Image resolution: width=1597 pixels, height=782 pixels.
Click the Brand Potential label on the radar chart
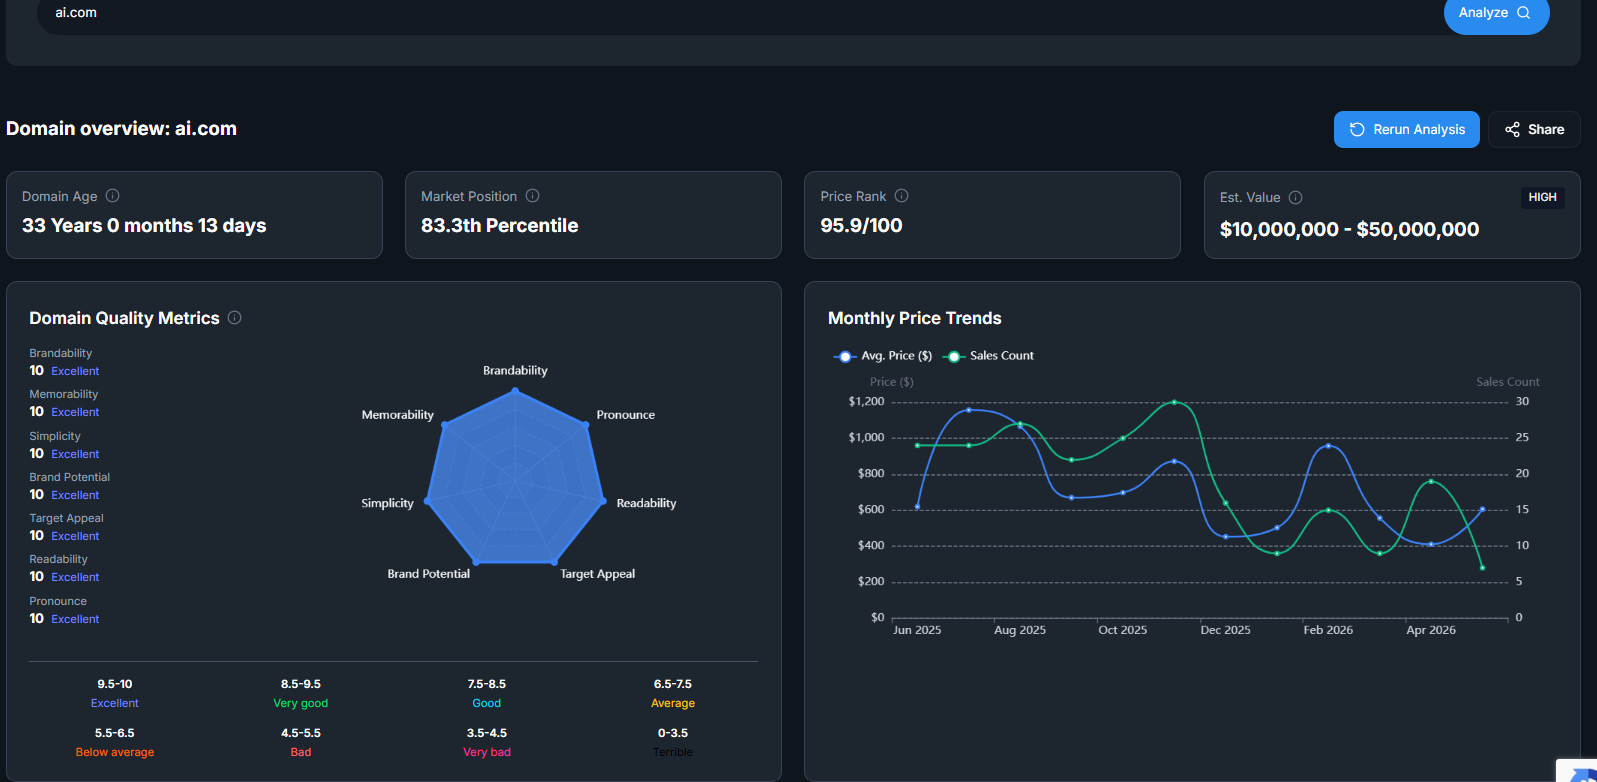(x=429, y=574)
